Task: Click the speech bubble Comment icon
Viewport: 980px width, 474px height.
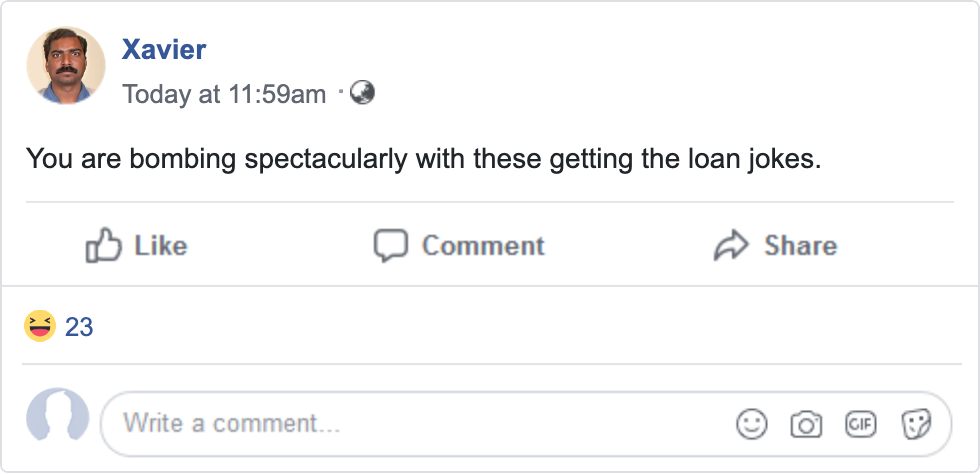Action: click(391, 245)
